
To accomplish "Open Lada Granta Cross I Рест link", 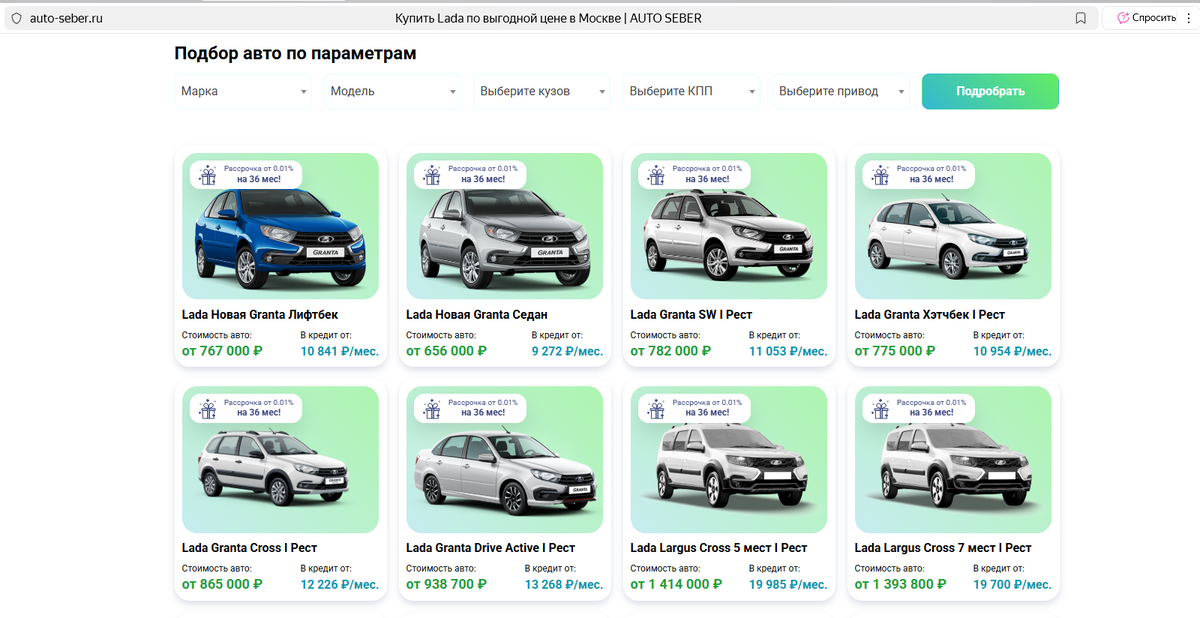I will coord(248,548).
